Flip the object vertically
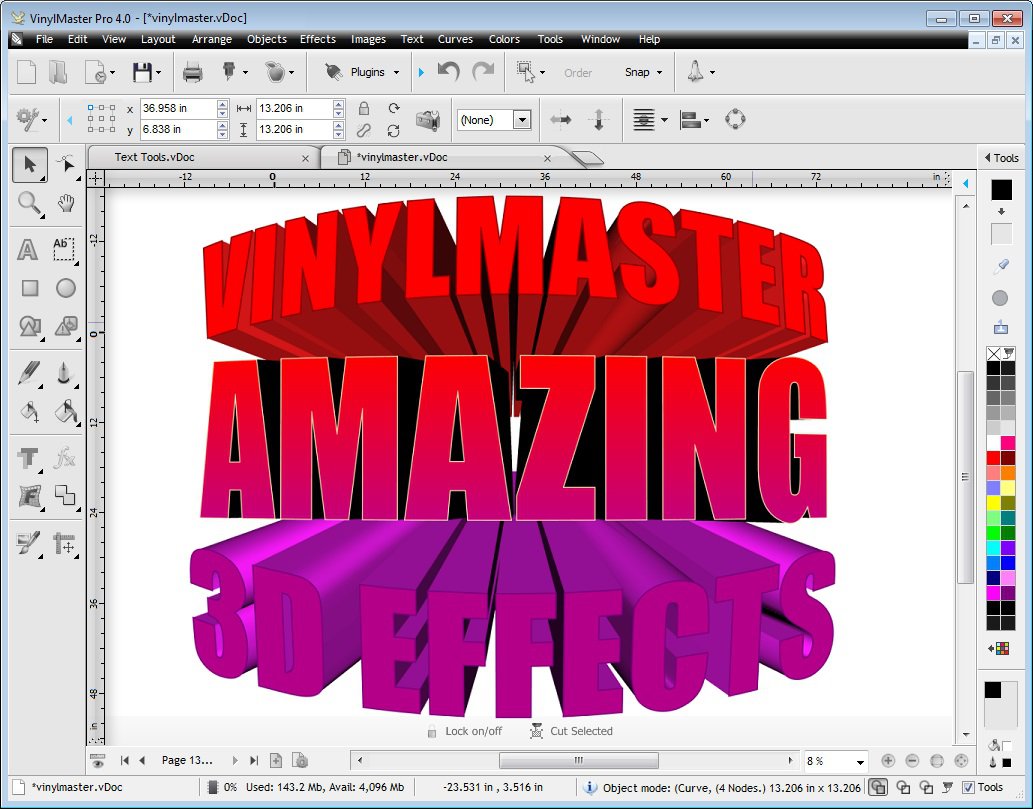1033x809 pixels. (x=599, y=120)
